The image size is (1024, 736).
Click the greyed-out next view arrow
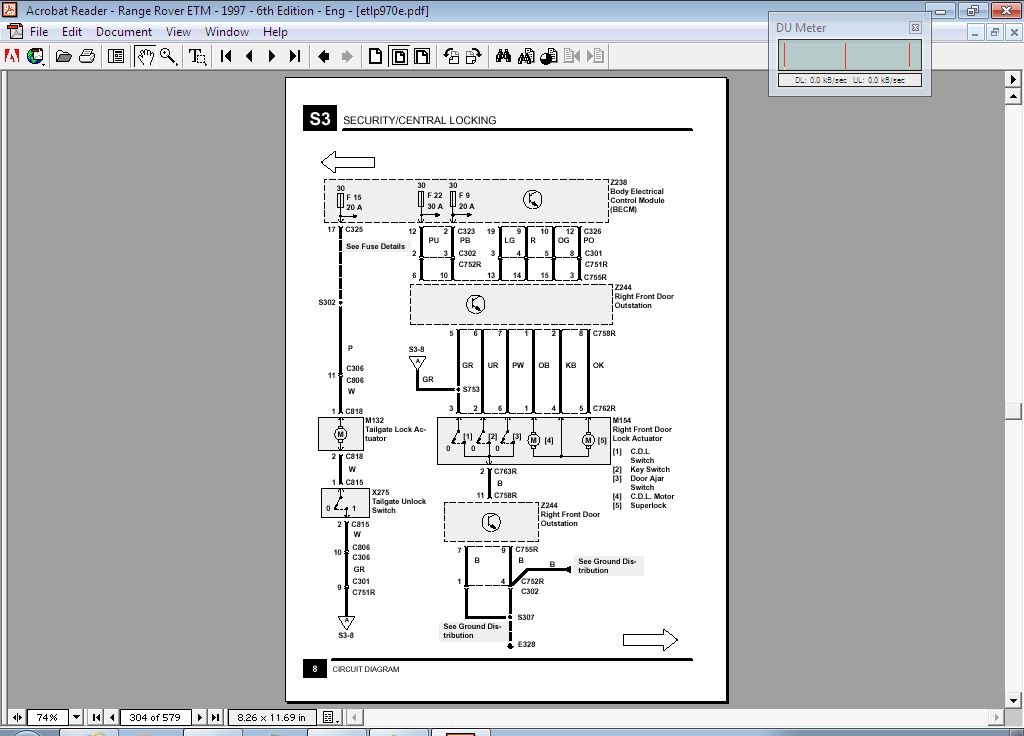(x=347, y=56)
